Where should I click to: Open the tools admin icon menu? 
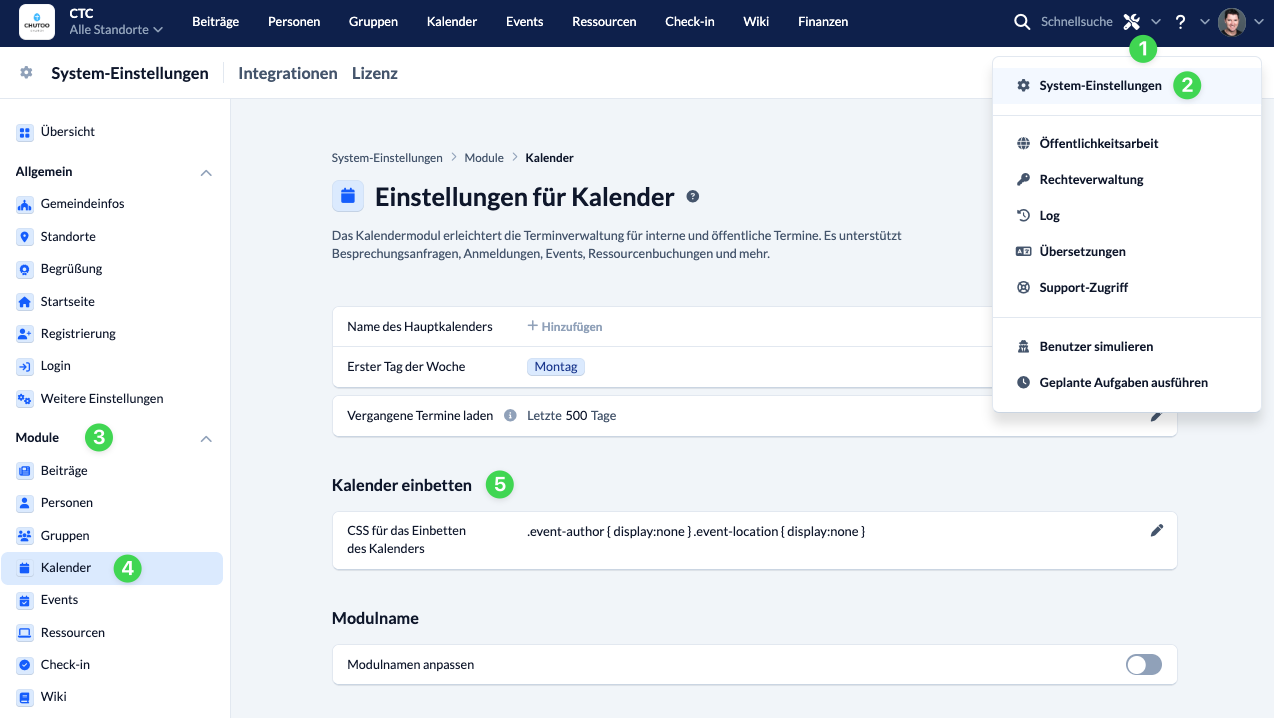pos(1132,22)
